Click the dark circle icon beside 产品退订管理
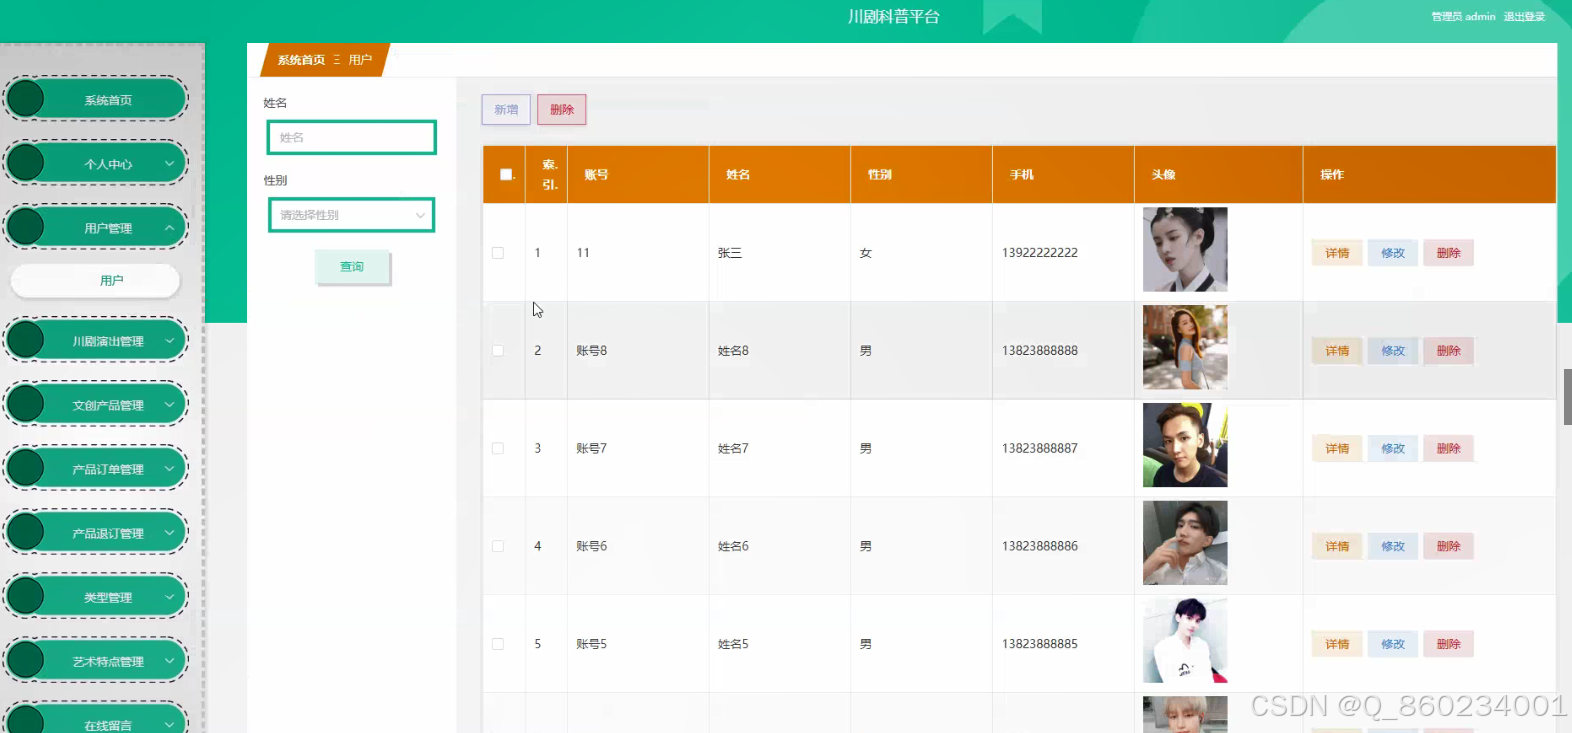The image size is (1572, 733). point(26,533)
